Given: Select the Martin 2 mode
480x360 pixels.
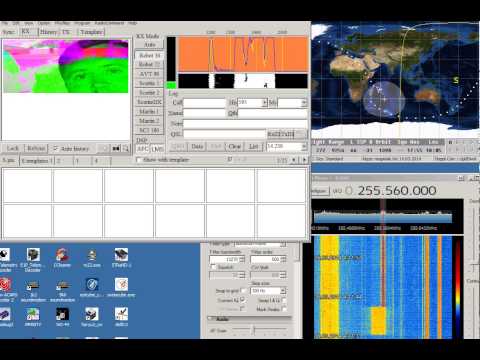Looking at the screenshot, I should click(149, 120).
